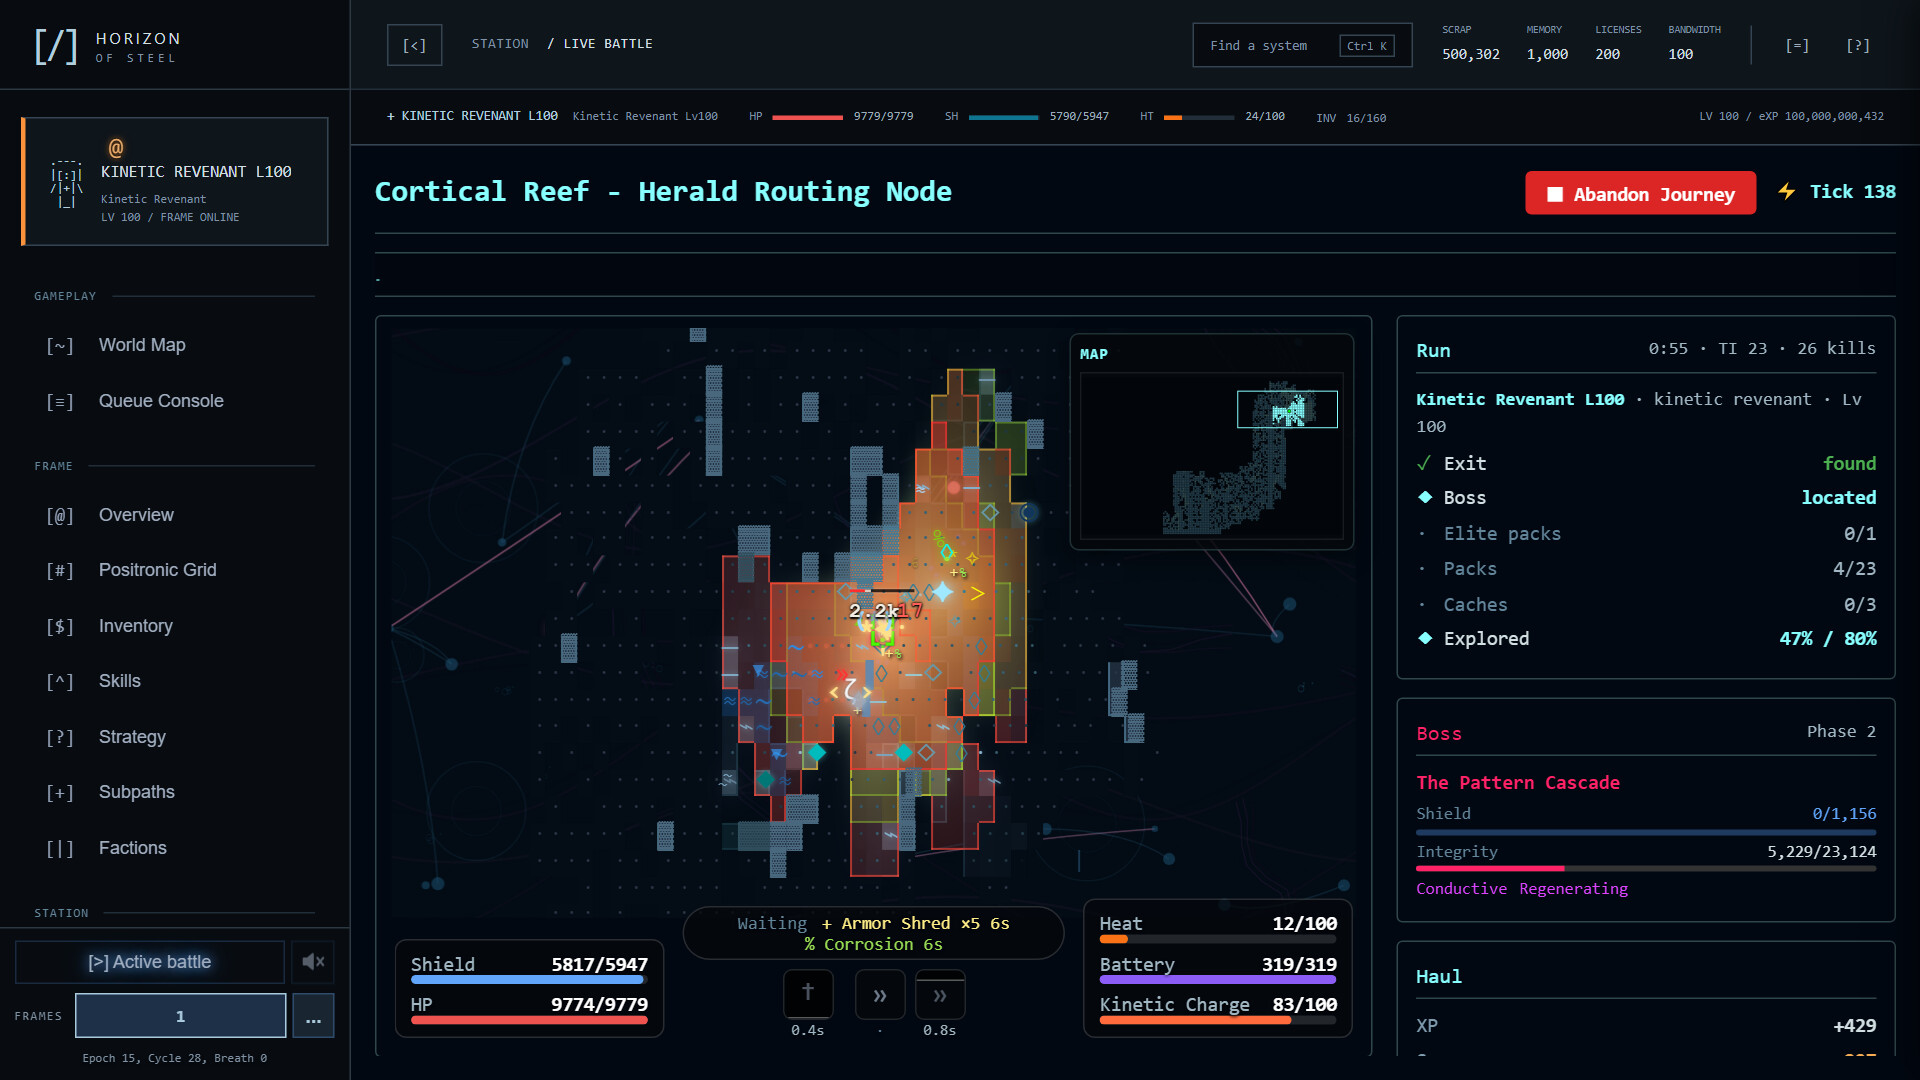Click the Explored 47% / 80% row
The height and width of the screenshot is (1080, 1920).
(x=1646, y=638)
